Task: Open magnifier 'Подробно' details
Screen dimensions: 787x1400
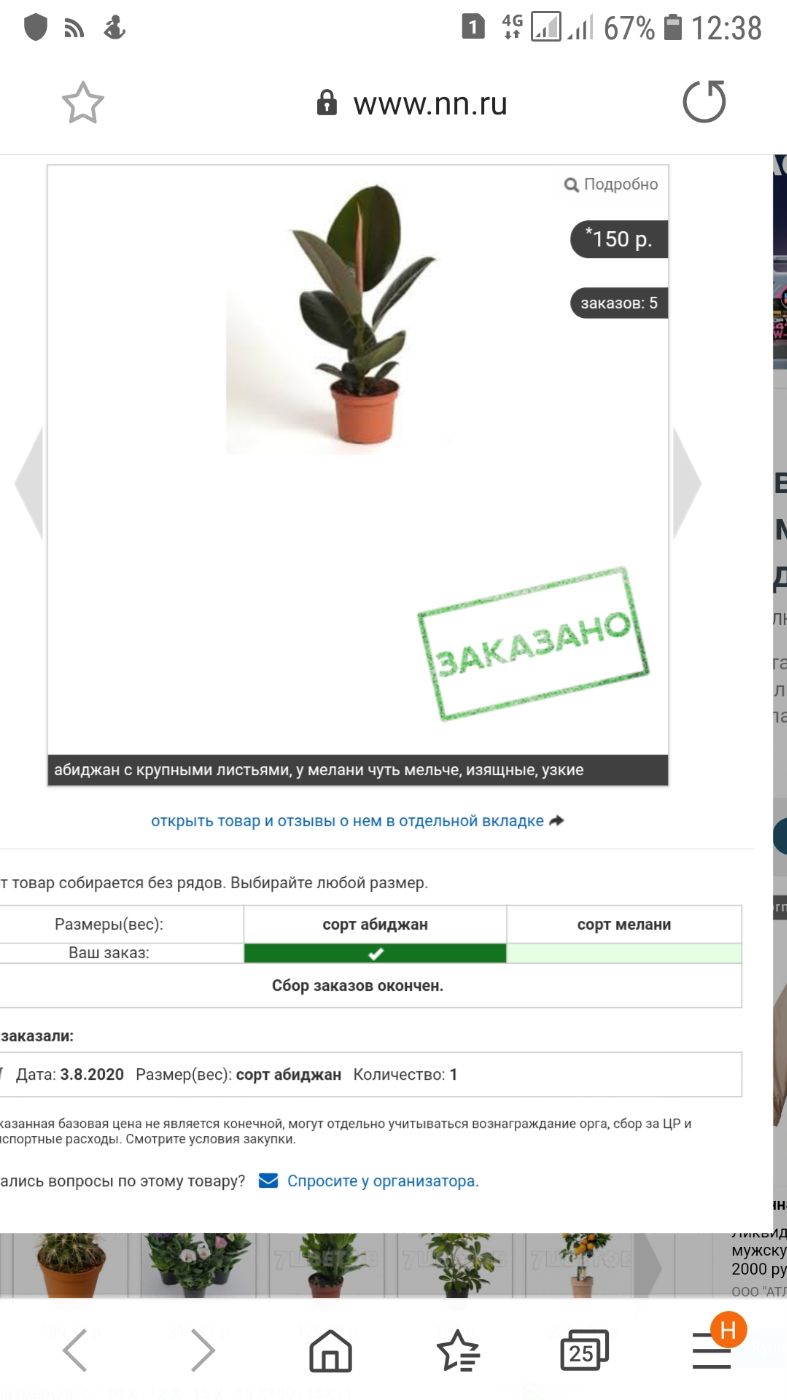Action: (x=611, y=184)
